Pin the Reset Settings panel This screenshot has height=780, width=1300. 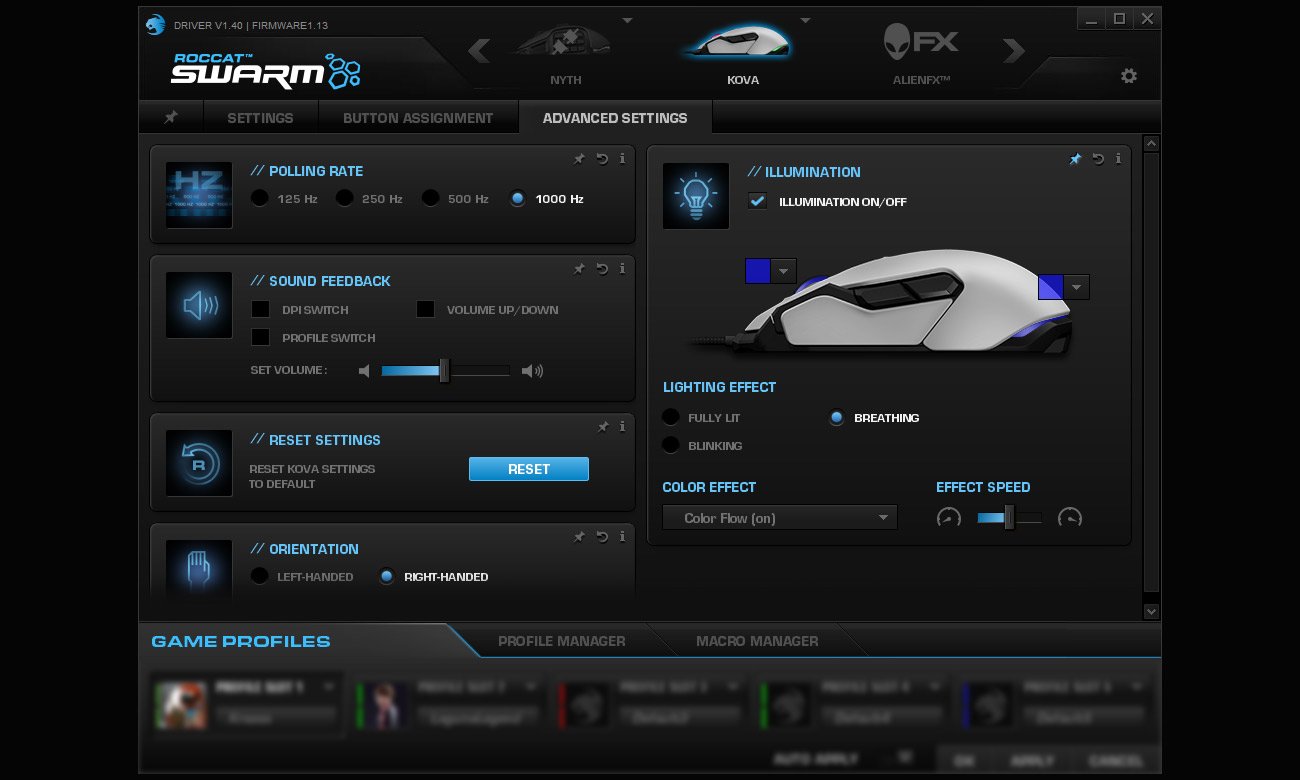pyautogui.click(x=602, y=426)
